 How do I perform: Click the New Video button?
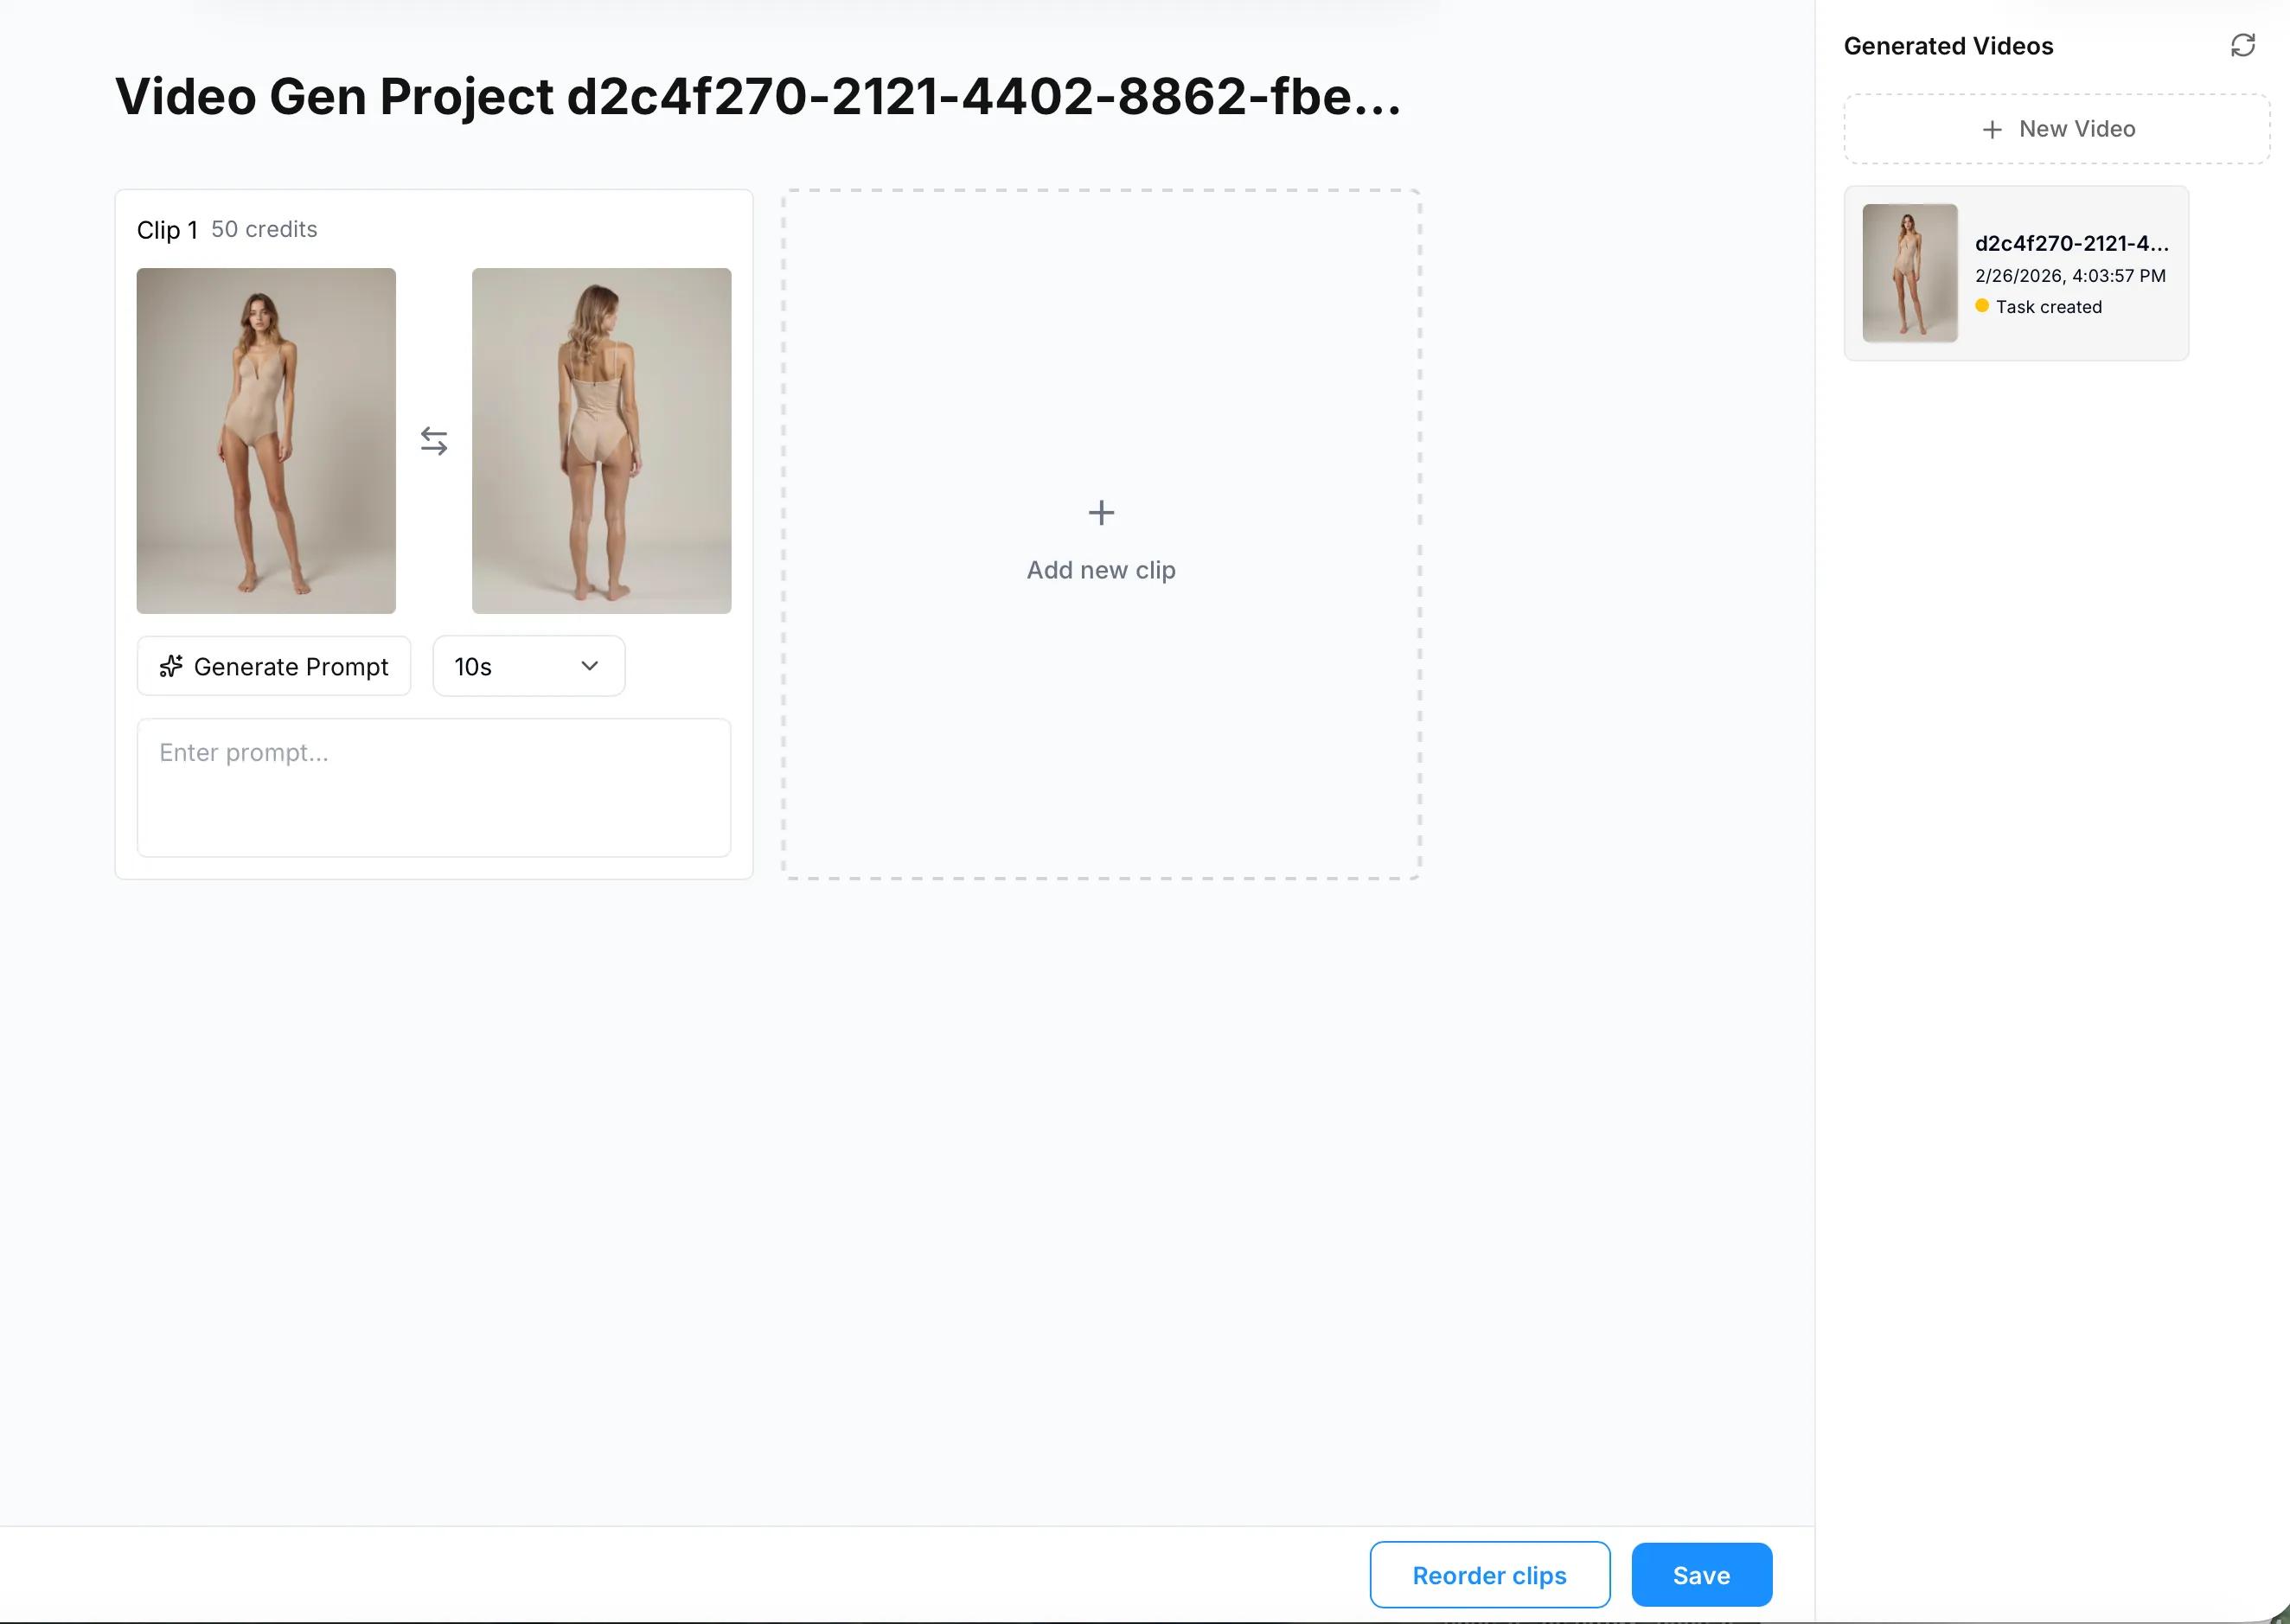(2056, 129)
